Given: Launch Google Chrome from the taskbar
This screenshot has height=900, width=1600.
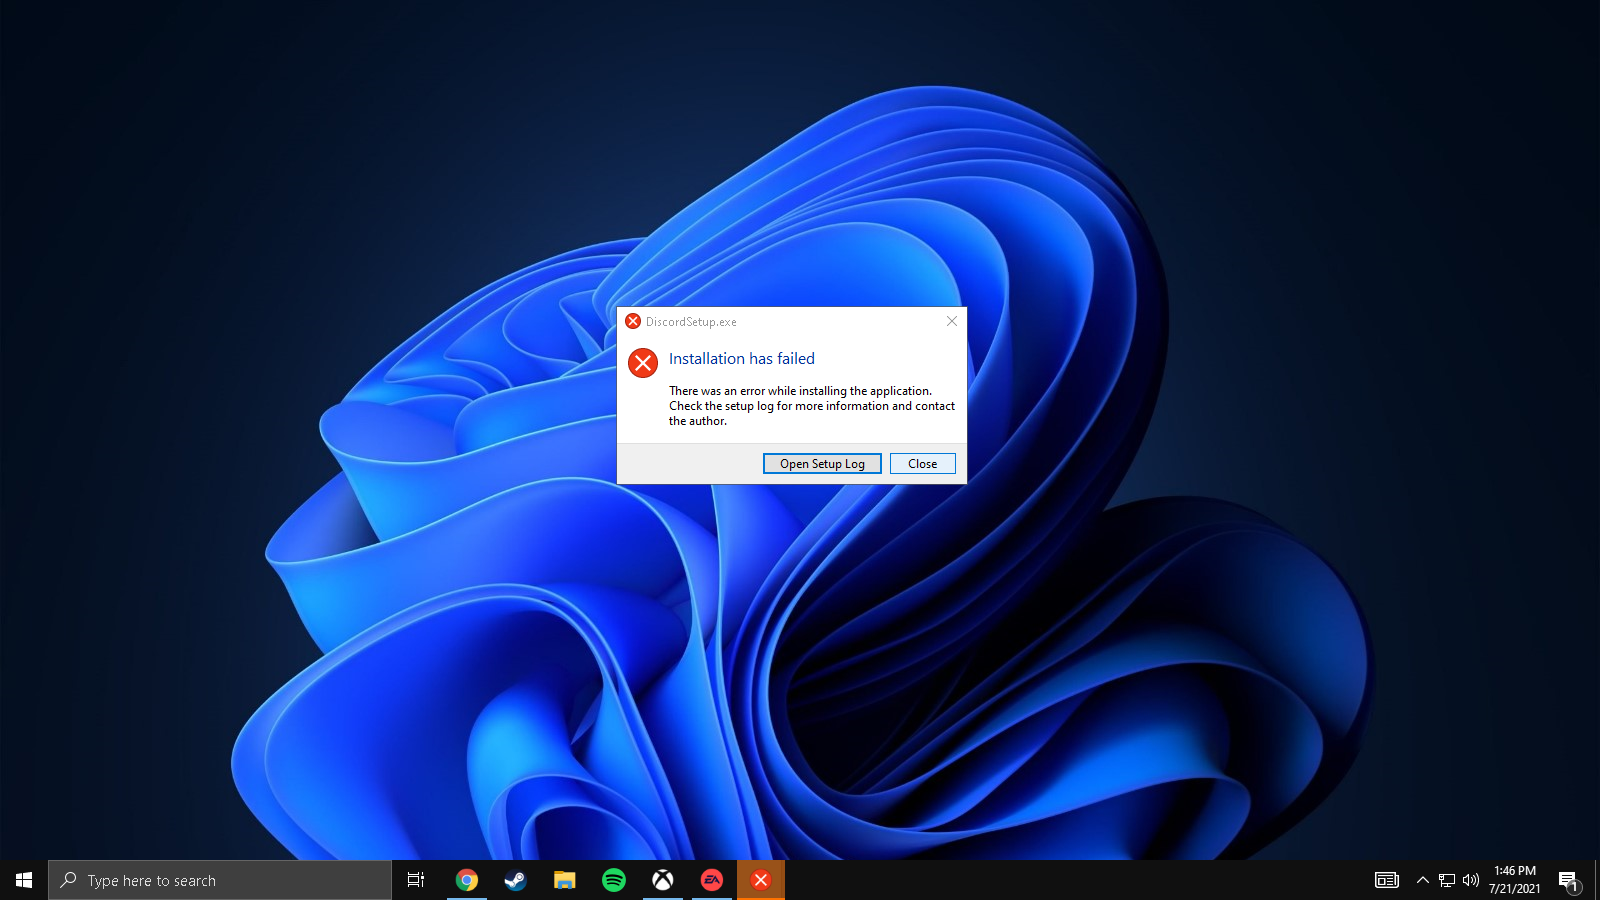Looking at the screenshot, I should tap(467, 880).
